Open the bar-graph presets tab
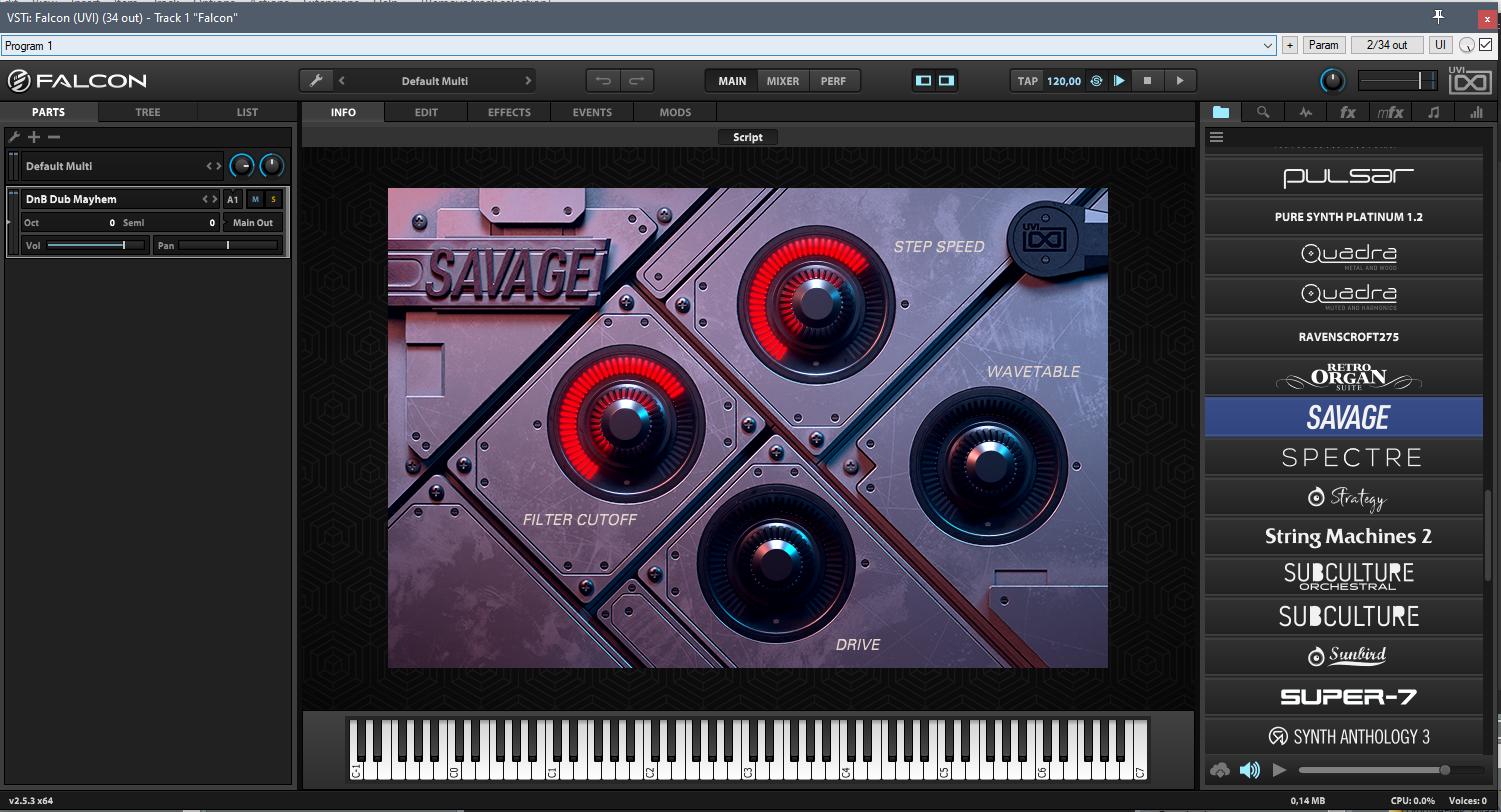 [x=1476, y=112]
